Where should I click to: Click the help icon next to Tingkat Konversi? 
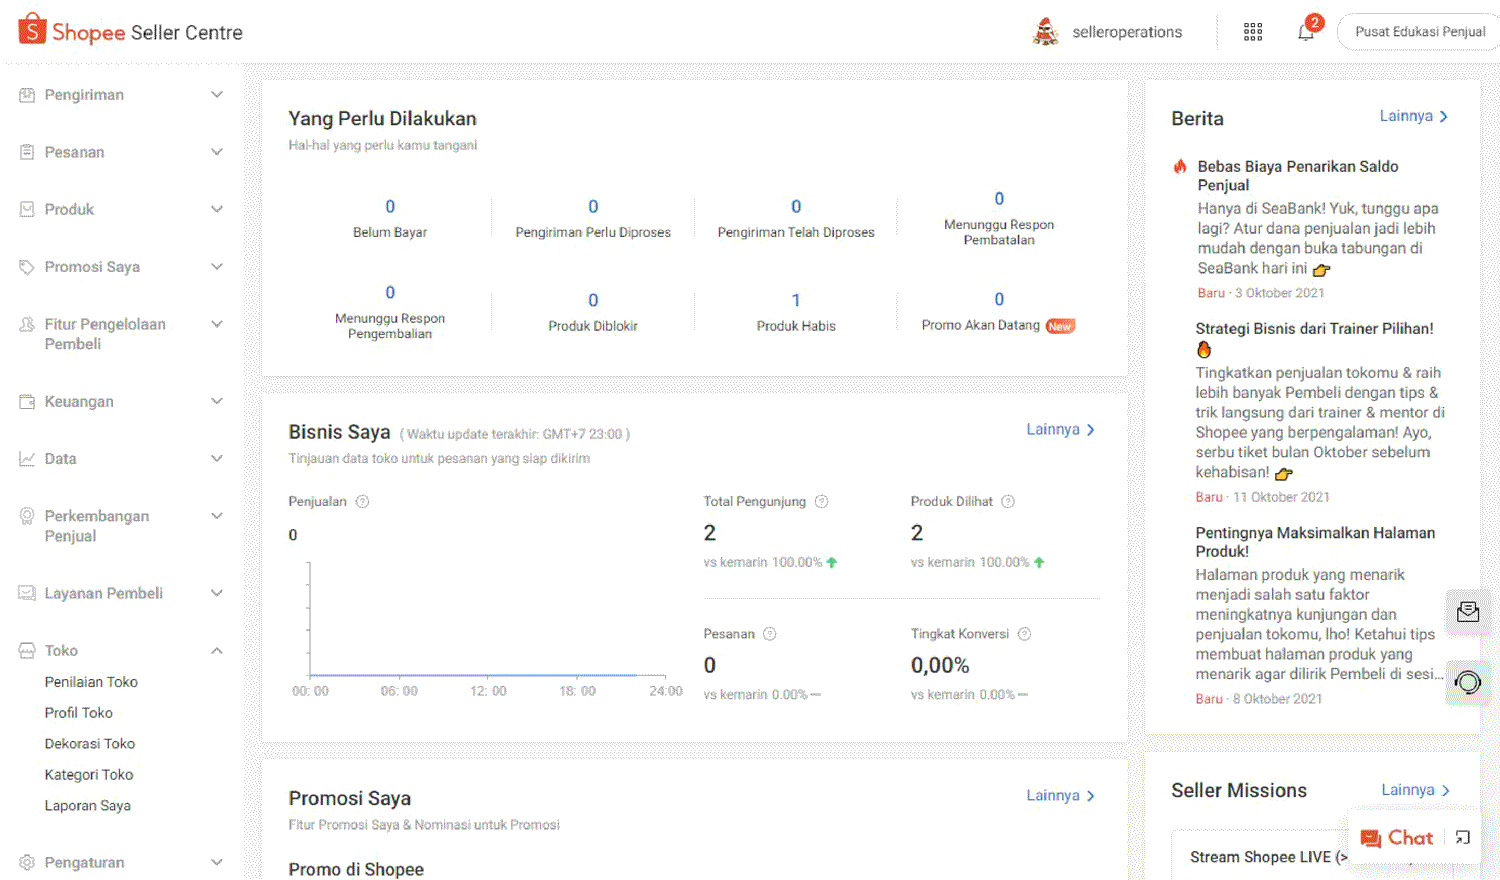point(1024,634)
